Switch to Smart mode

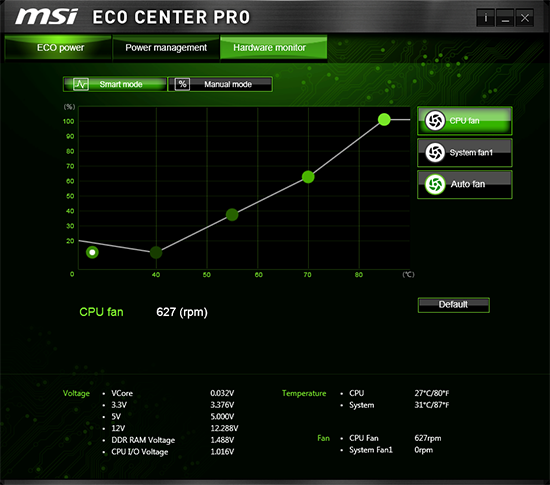tap(115, 84)
